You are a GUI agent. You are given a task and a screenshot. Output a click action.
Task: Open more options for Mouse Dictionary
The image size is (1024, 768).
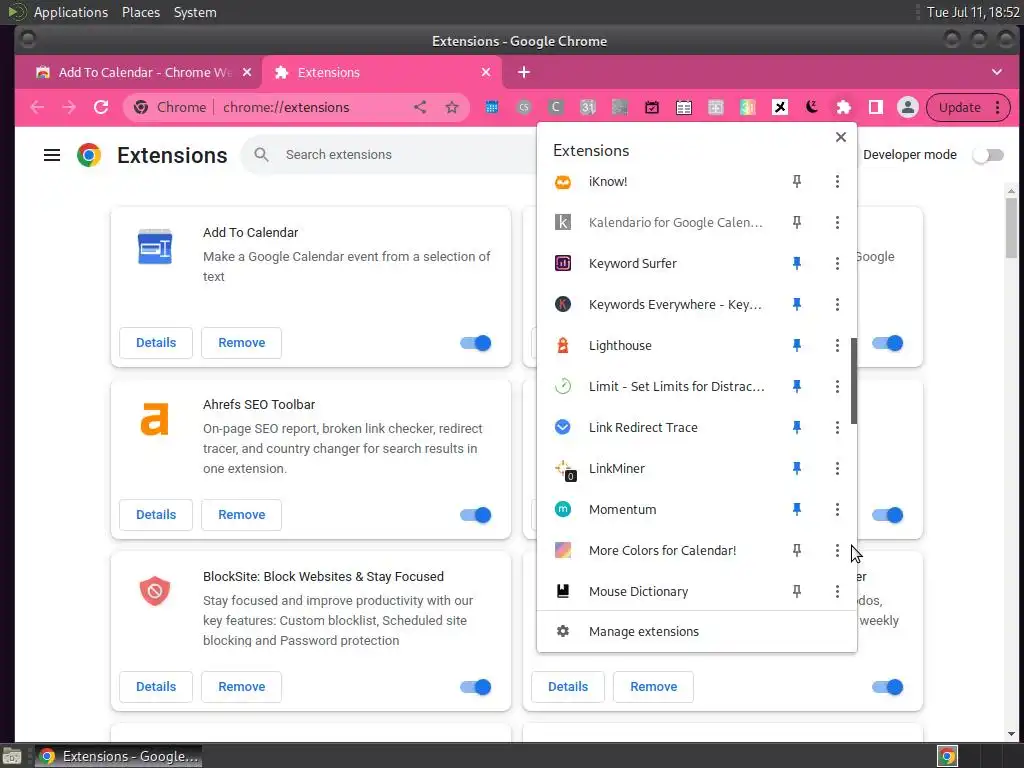click(x=837, y=591)
